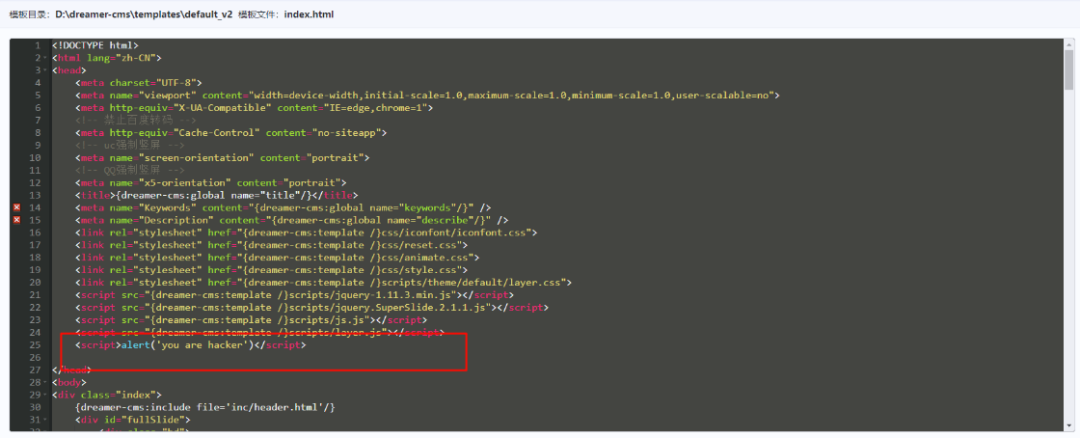Click the Cache-Control no-siteapp line
This screenshot has width=1080, height=438.
tap(231, 132)
